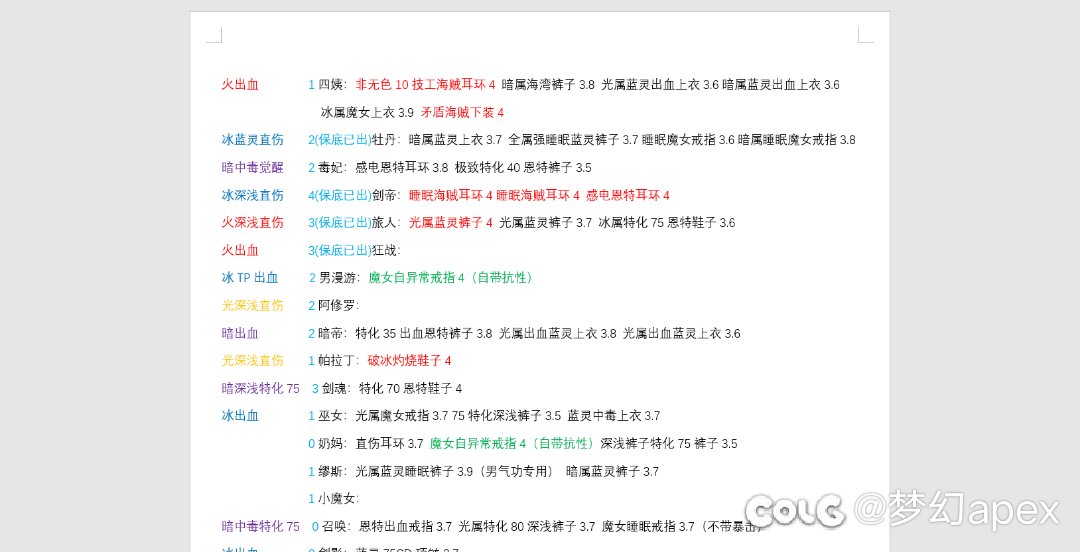Click the '火出血' label in the 狂战 row
The width and height of the screenshot is (1080, 552).
(240, 250)
